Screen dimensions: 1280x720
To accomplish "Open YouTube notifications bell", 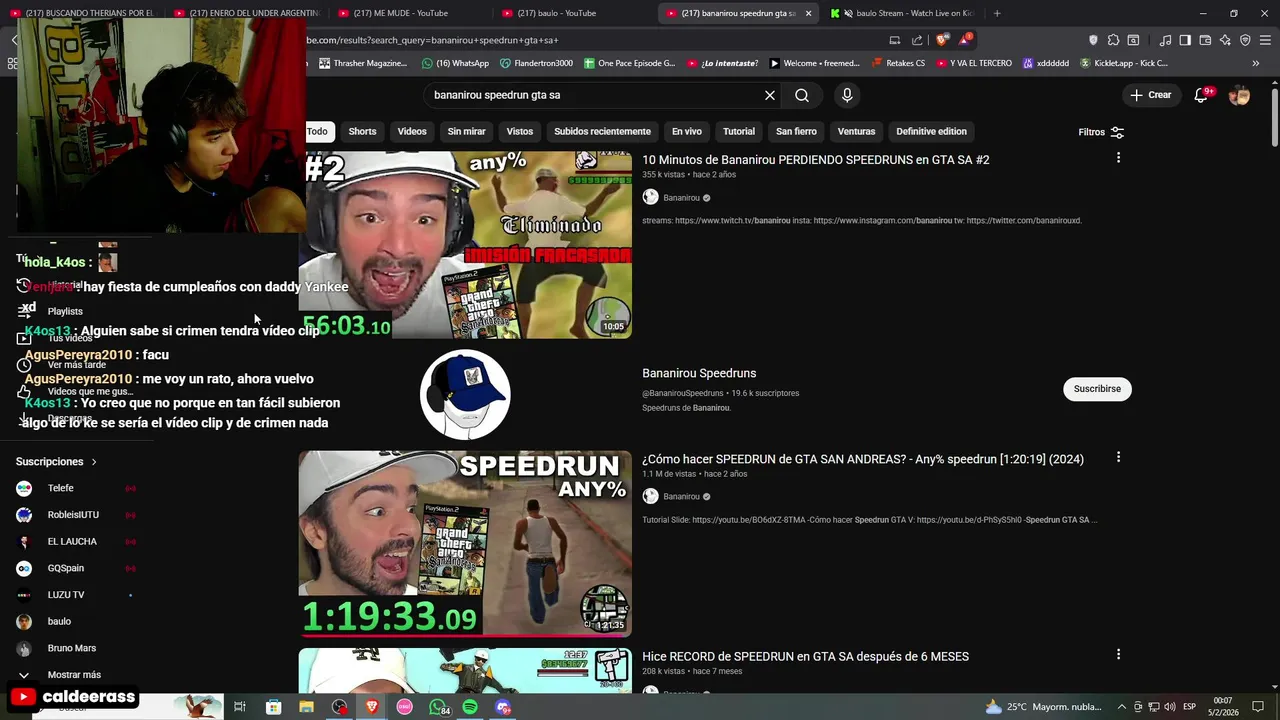I will tap(1202, 95).
